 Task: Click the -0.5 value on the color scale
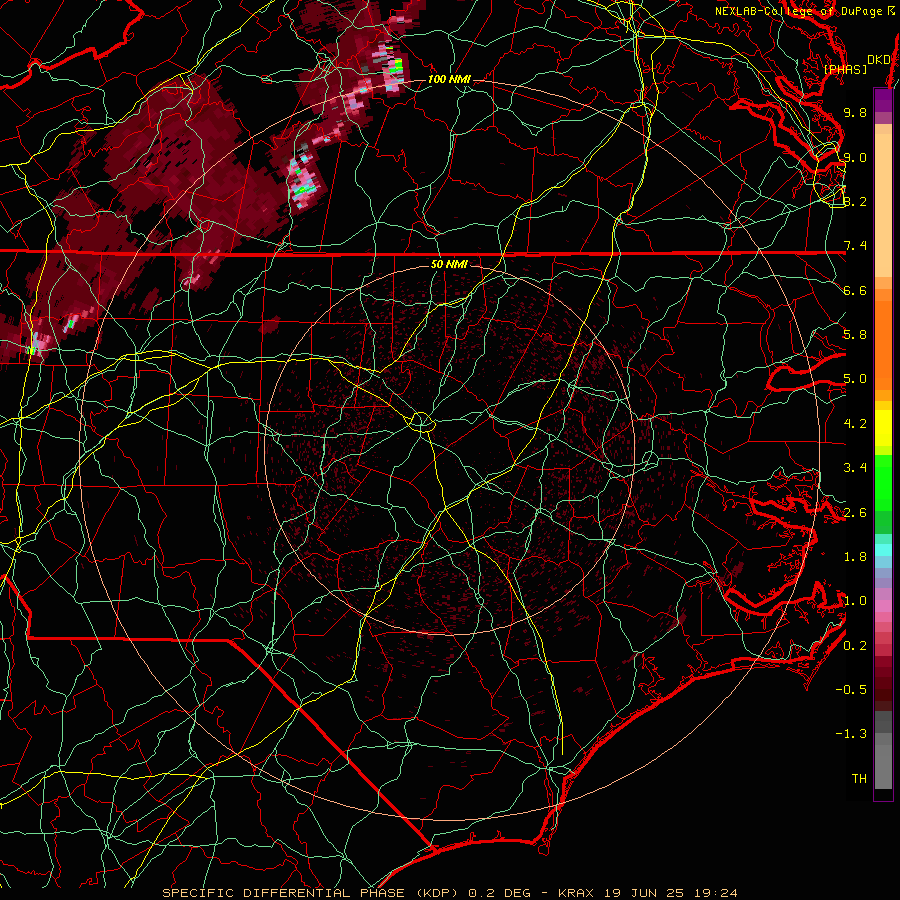(851, 690)
